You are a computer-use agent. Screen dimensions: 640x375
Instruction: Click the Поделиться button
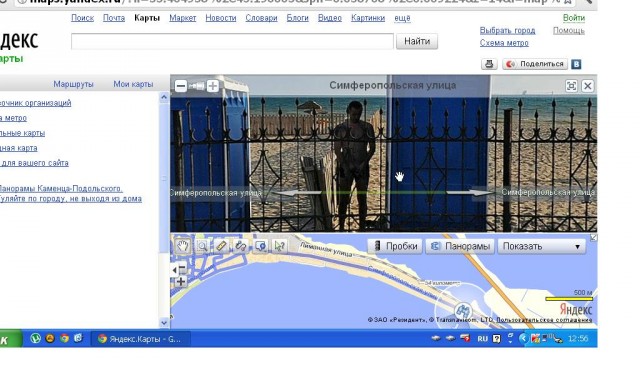[x=535, y=64]
